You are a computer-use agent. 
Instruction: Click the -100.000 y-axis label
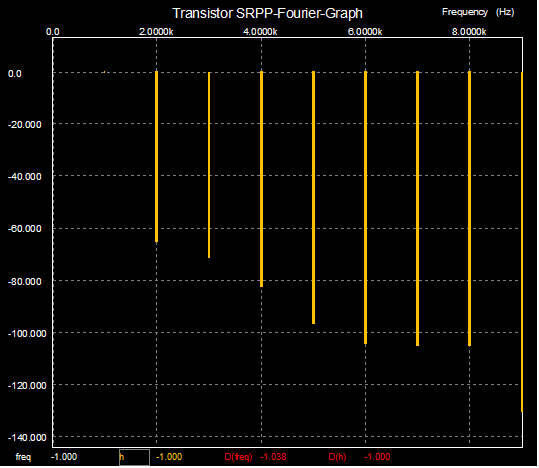click(x=27, y=334)
